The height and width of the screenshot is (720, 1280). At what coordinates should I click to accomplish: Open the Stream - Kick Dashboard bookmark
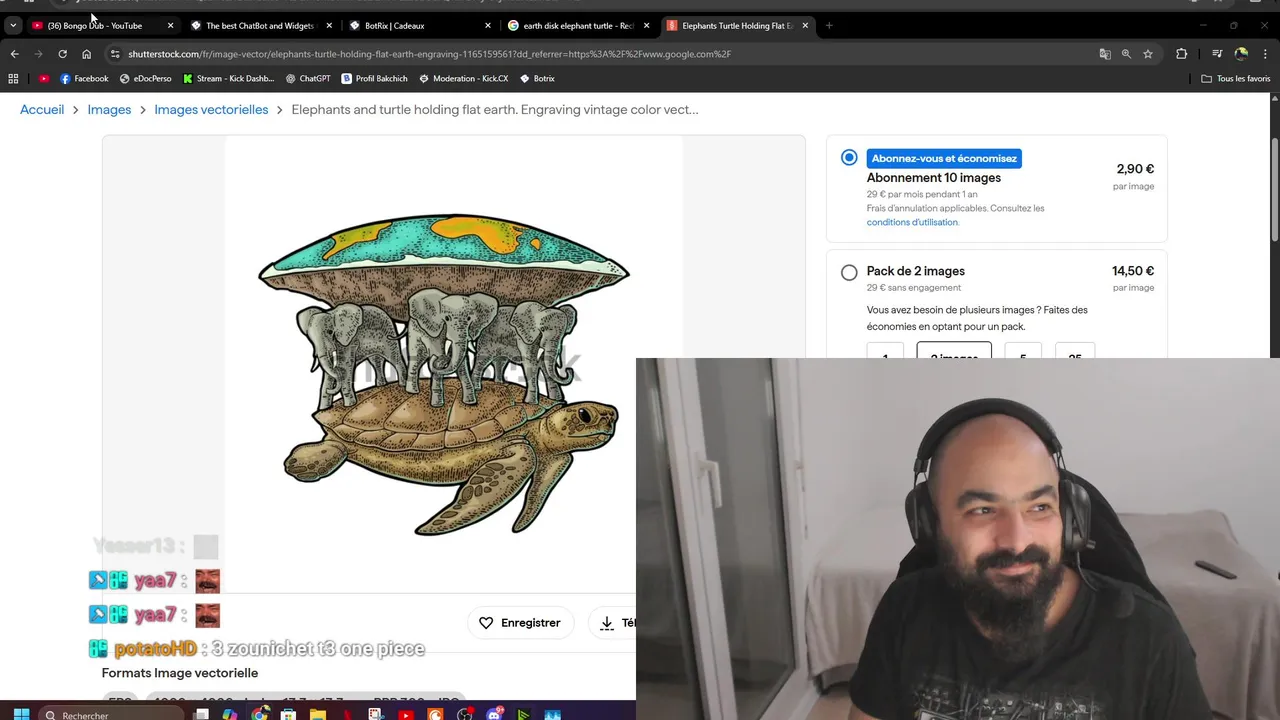[x=228, y=78]
